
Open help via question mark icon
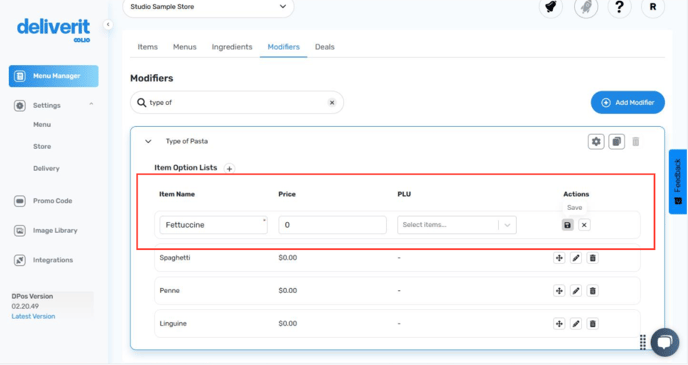tap(619, 7)
